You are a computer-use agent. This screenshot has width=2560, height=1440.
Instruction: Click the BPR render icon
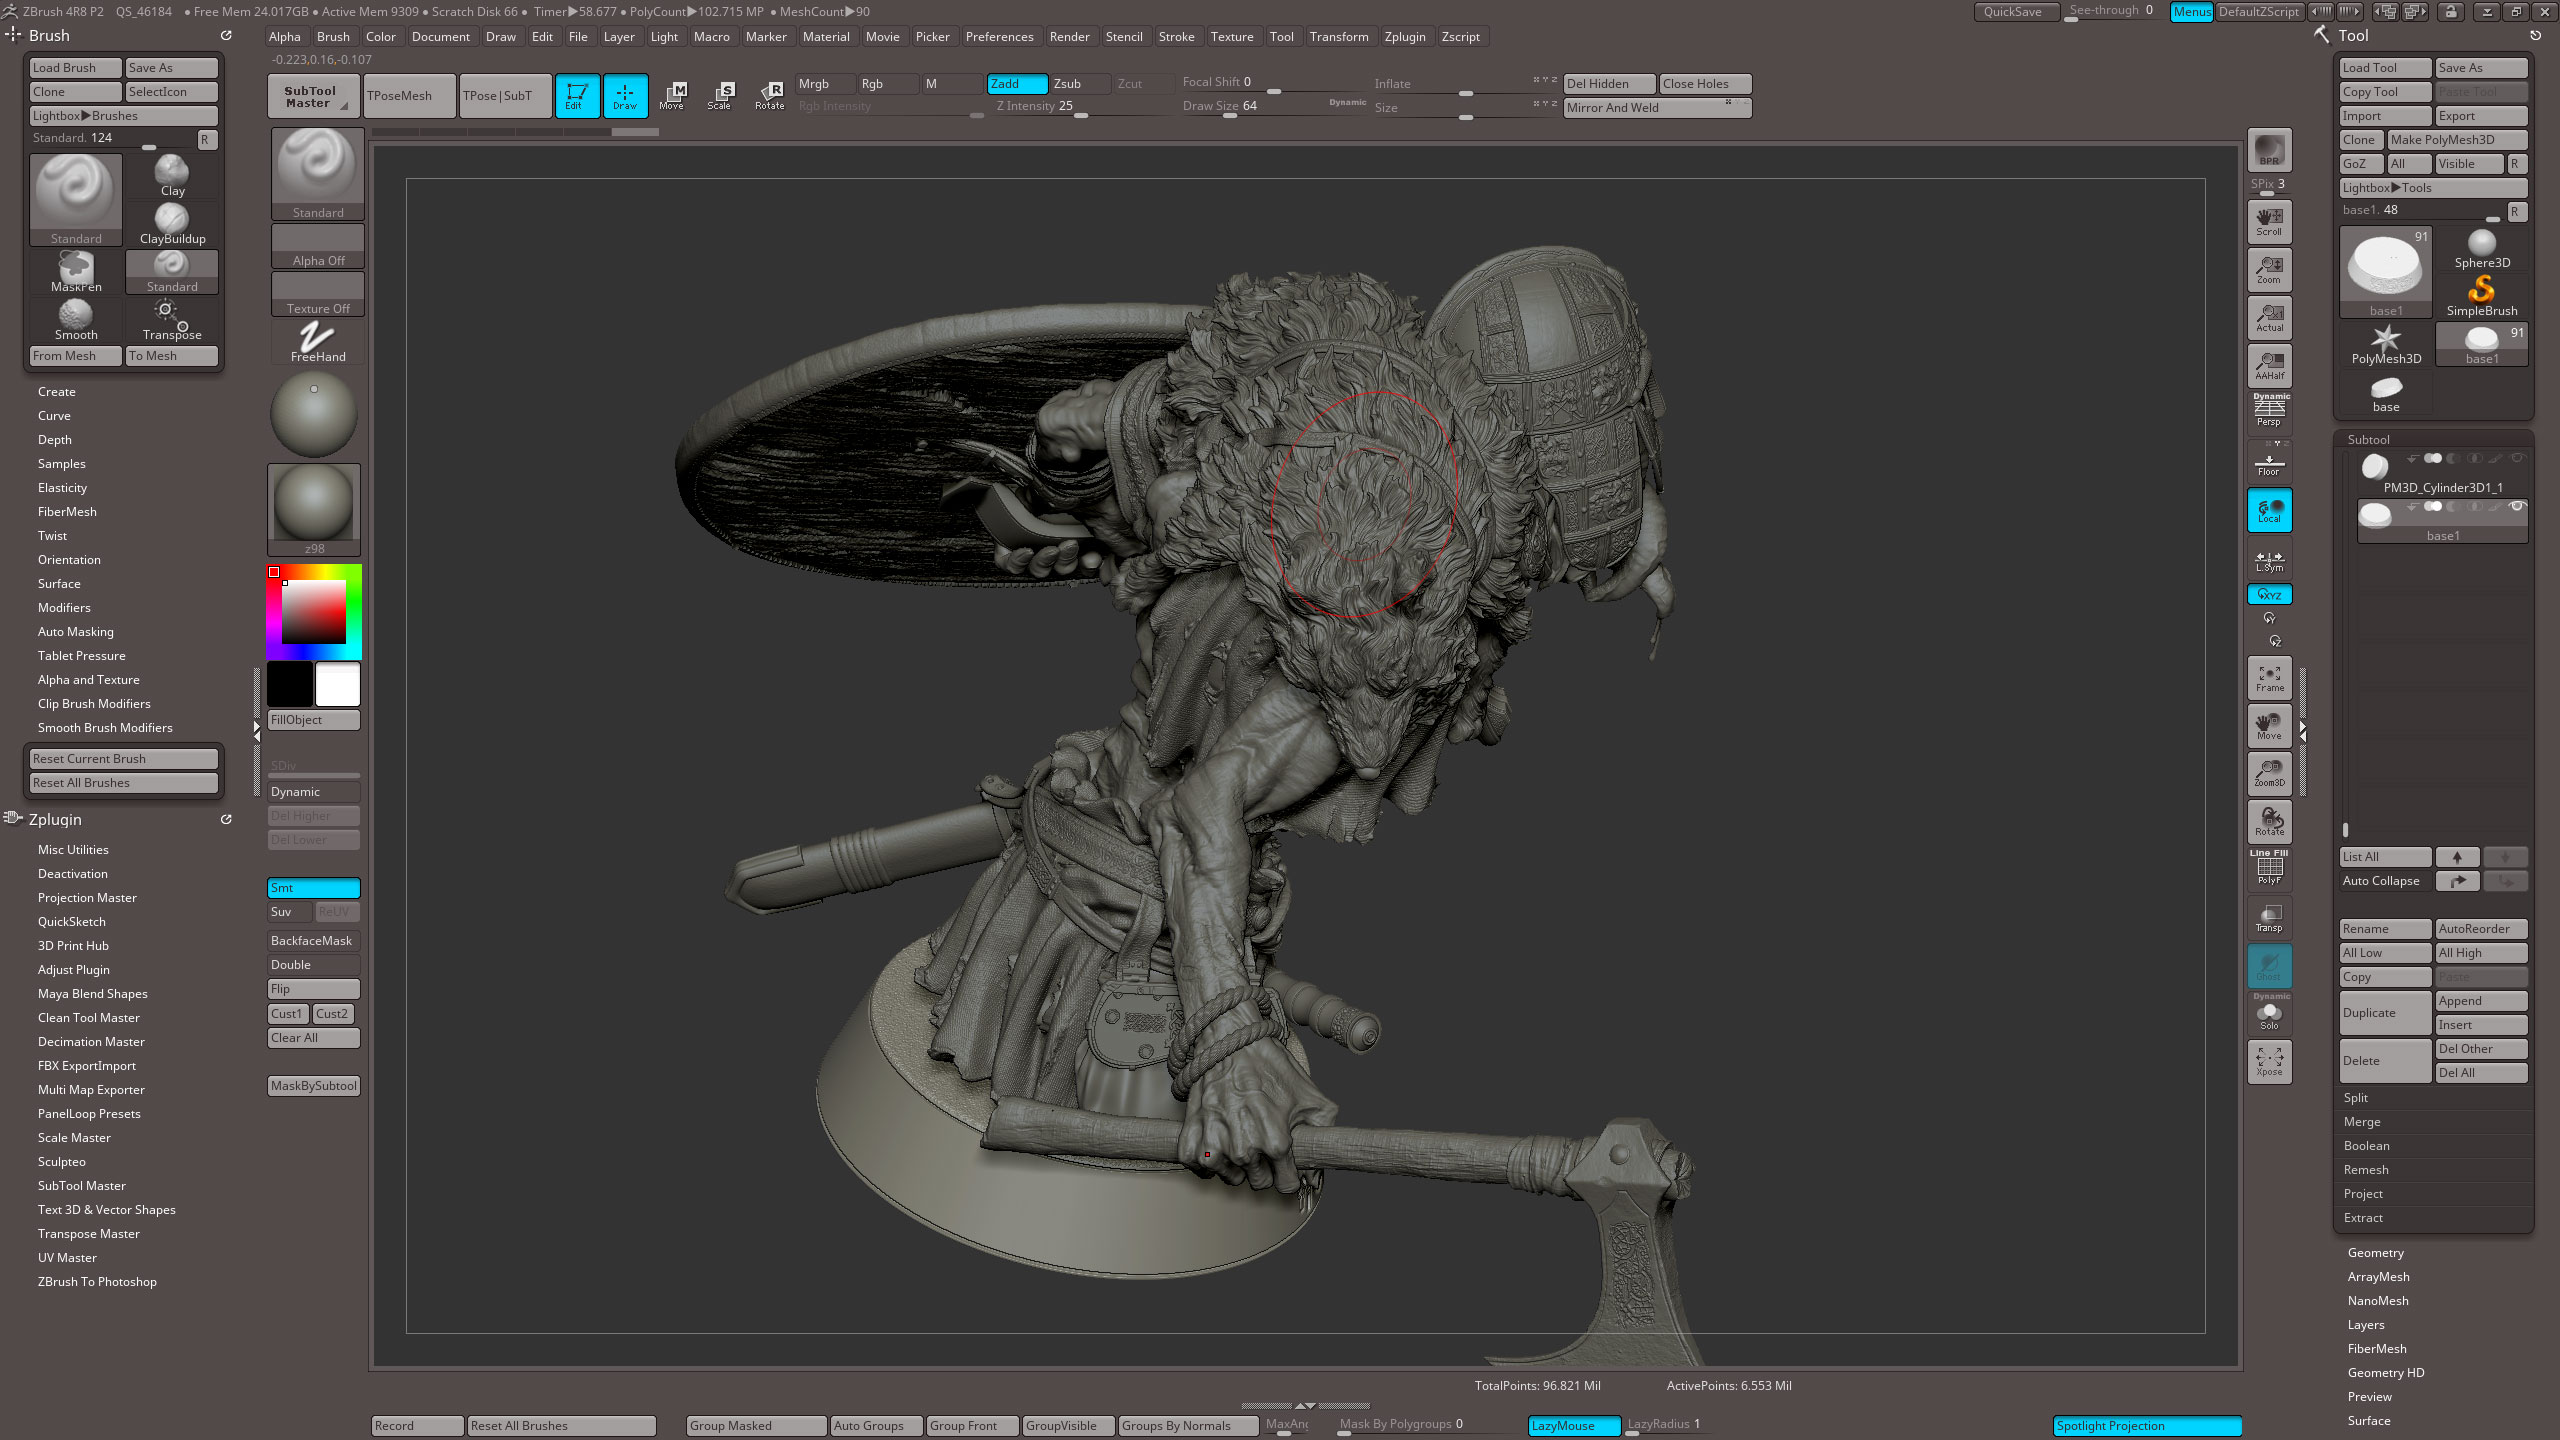[x=2269, y=150]
